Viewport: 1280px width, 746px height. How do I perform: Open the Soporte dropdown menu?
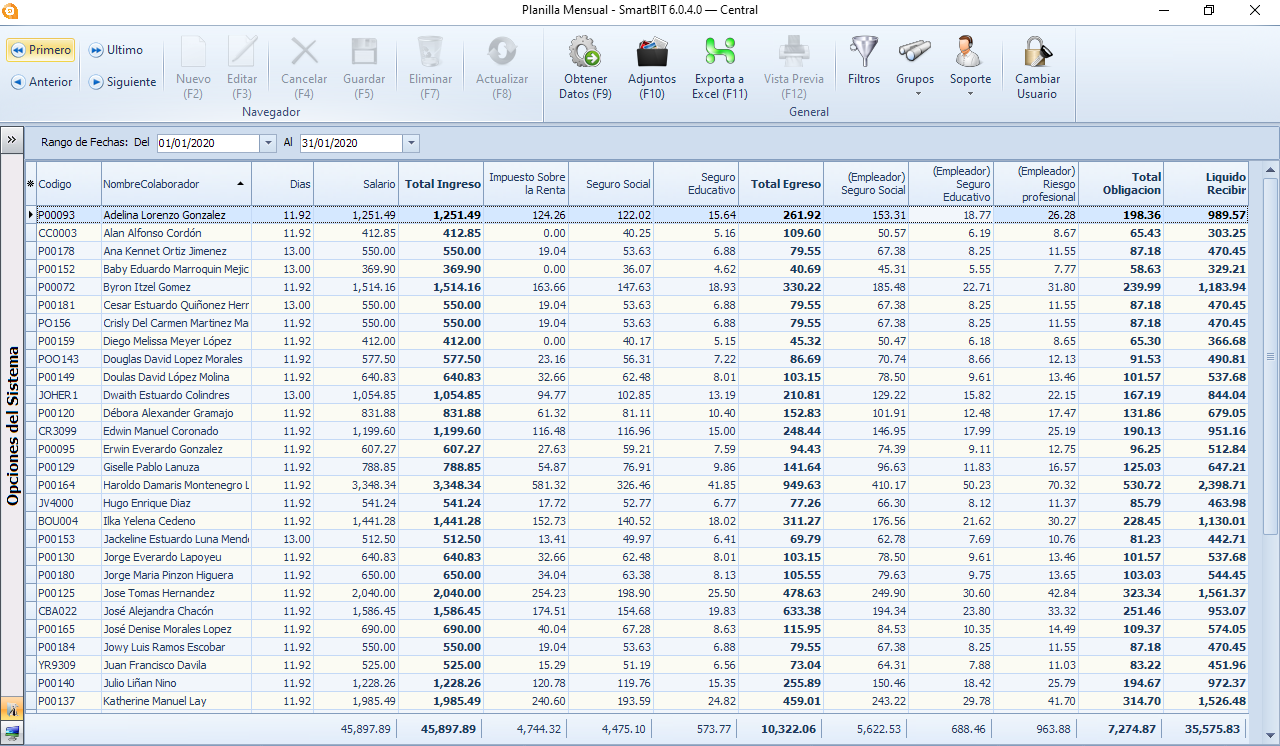tap(970, 67)
